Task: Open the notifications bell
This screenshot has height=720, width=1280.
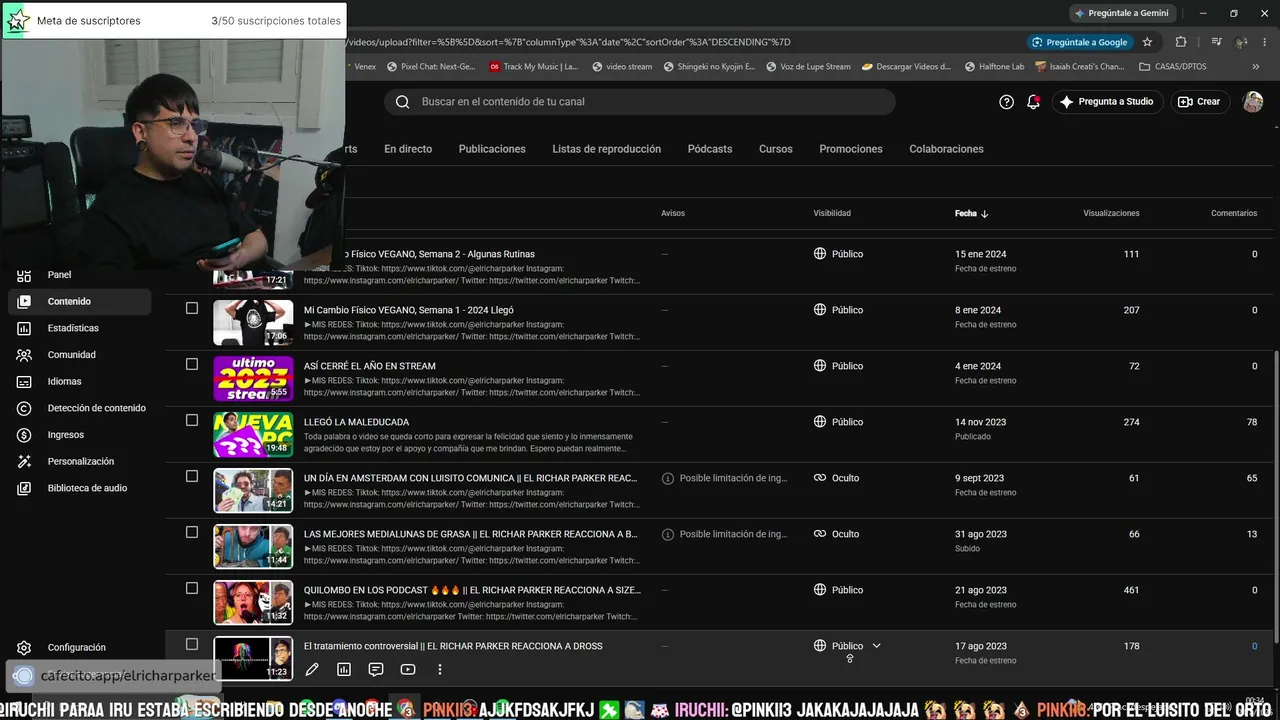Action: coord(1033,102)
